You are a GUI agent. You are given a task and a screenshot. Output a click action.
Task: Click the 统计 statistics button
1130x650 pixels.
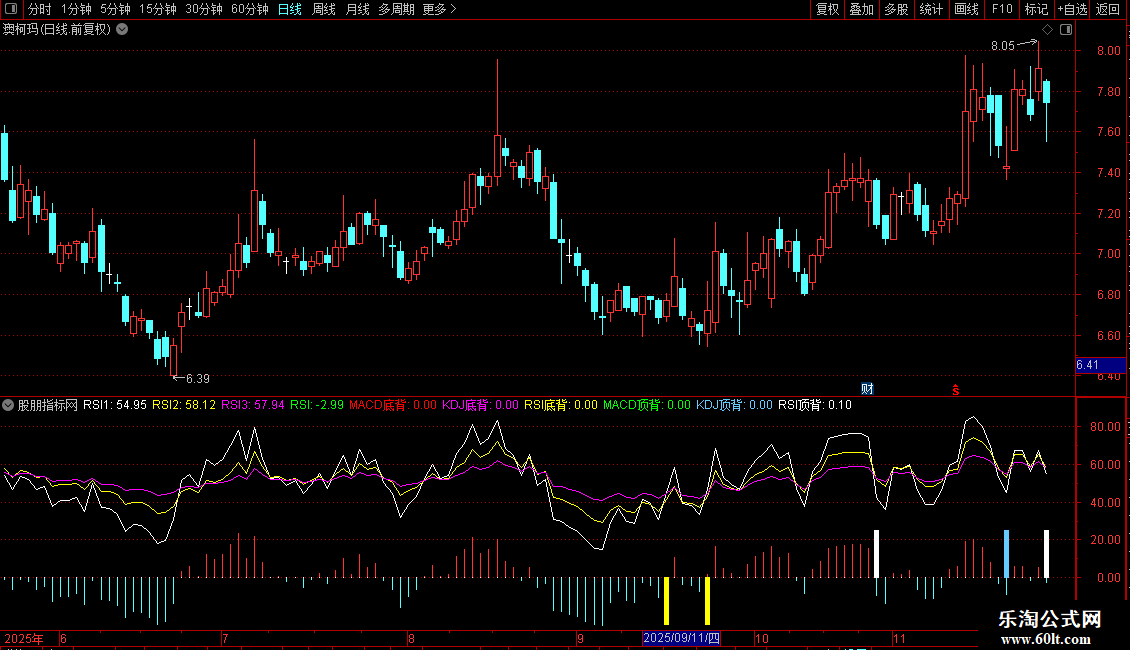tap(931, 9)
